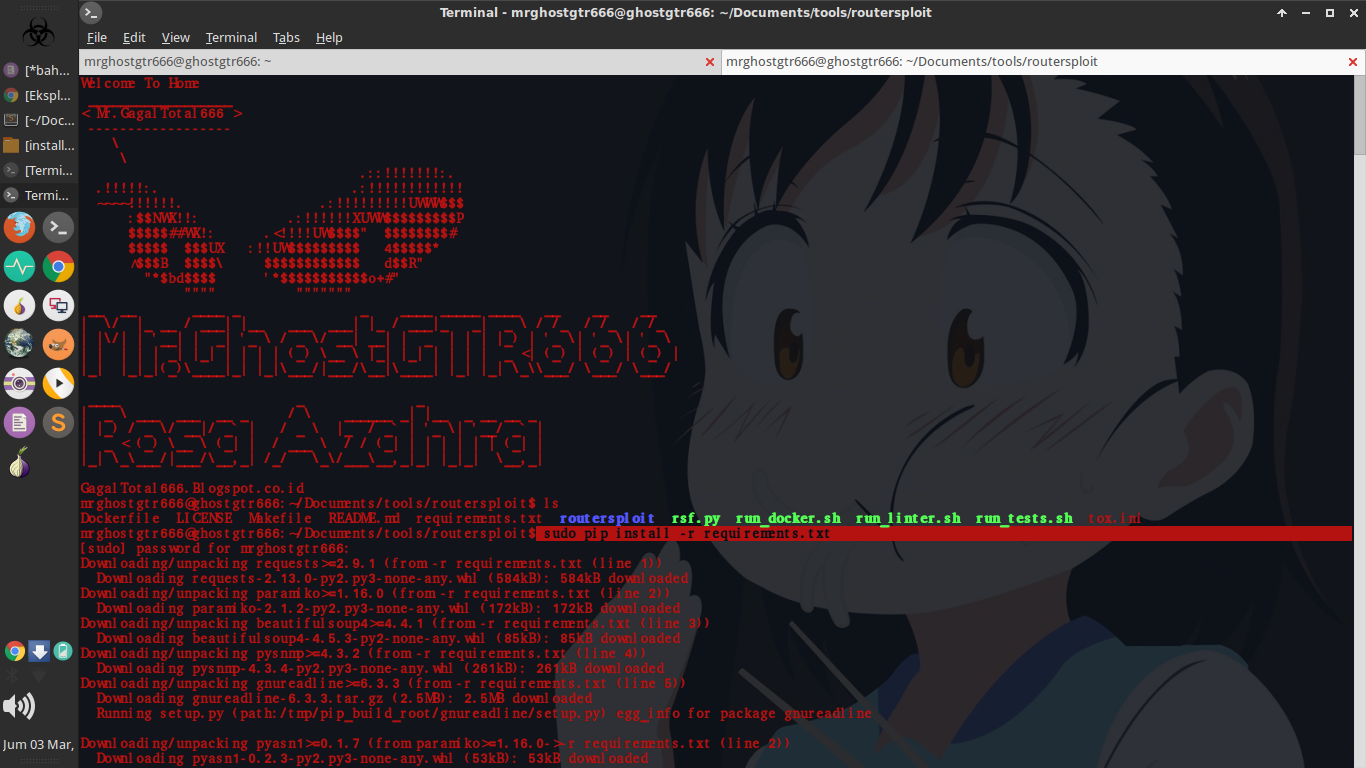Switch to the [~/Doc... window in task list
Screen dimensions: 1366x768
tap(39, 120)
